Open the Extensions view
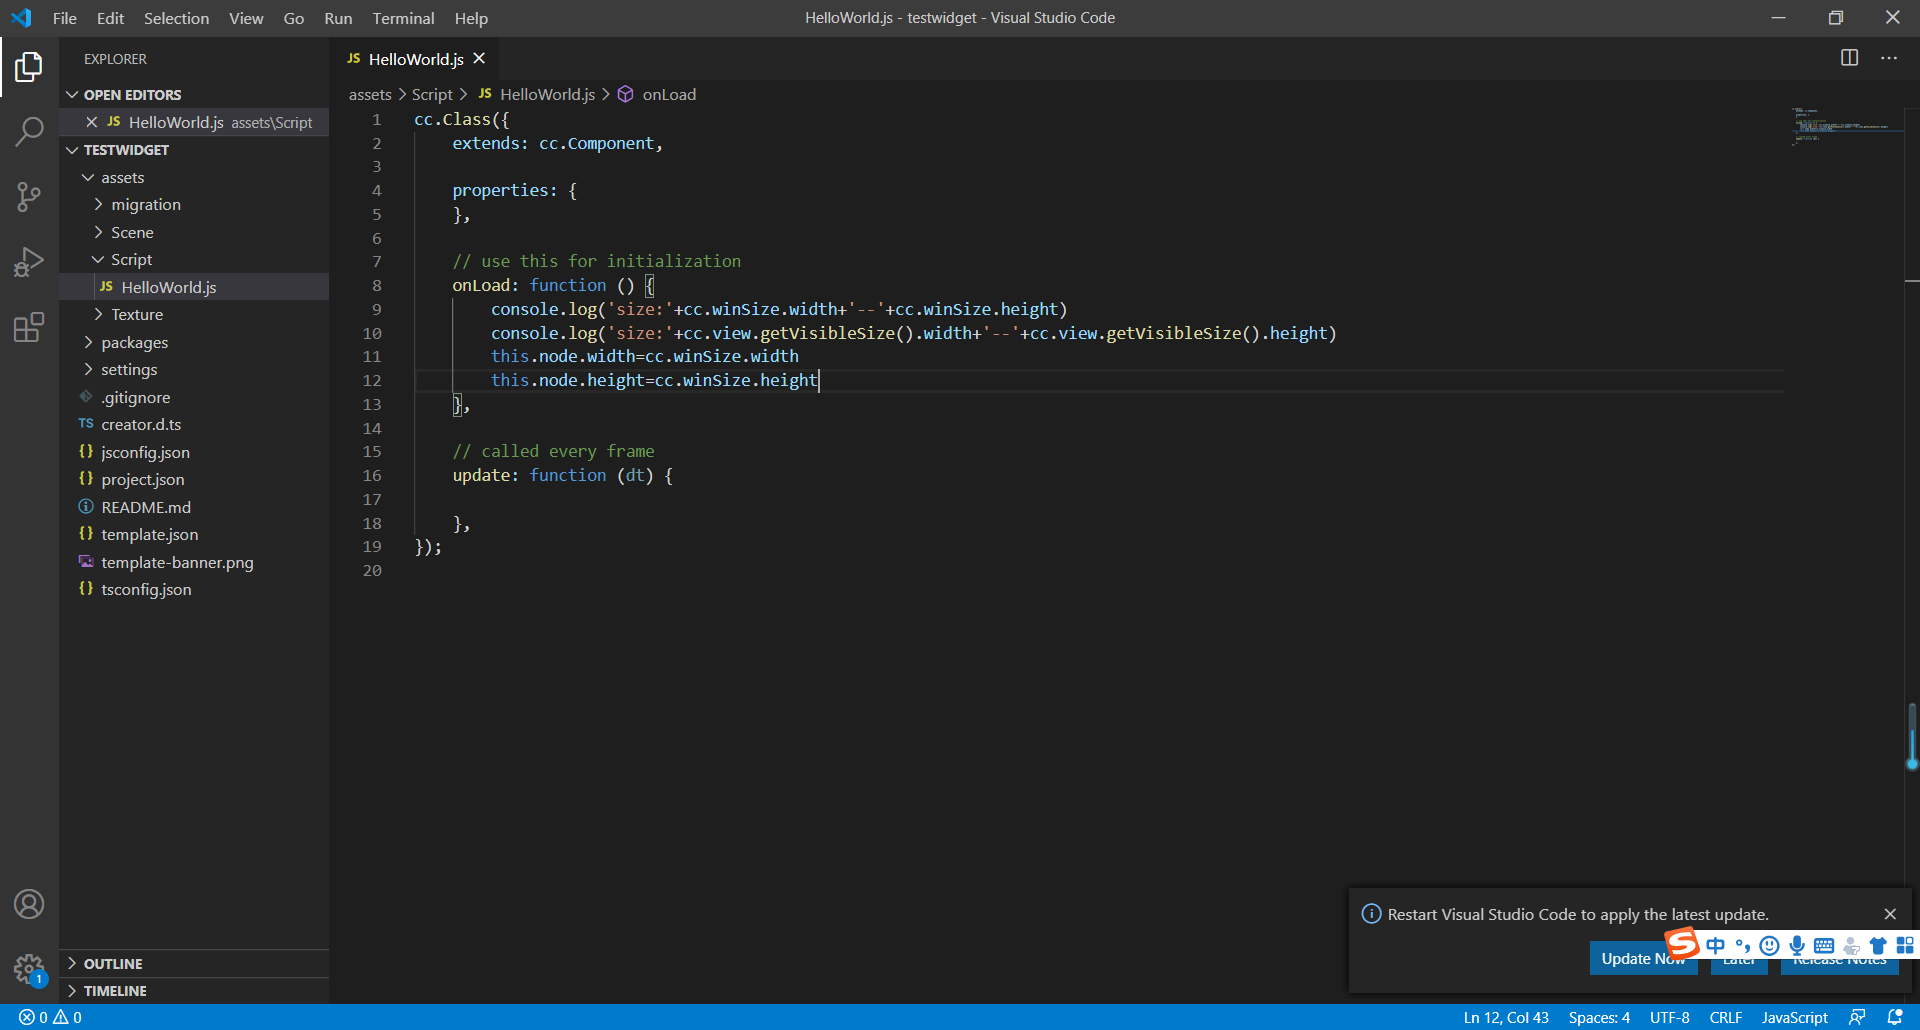 pyautogui.click(x=29, y=327)
